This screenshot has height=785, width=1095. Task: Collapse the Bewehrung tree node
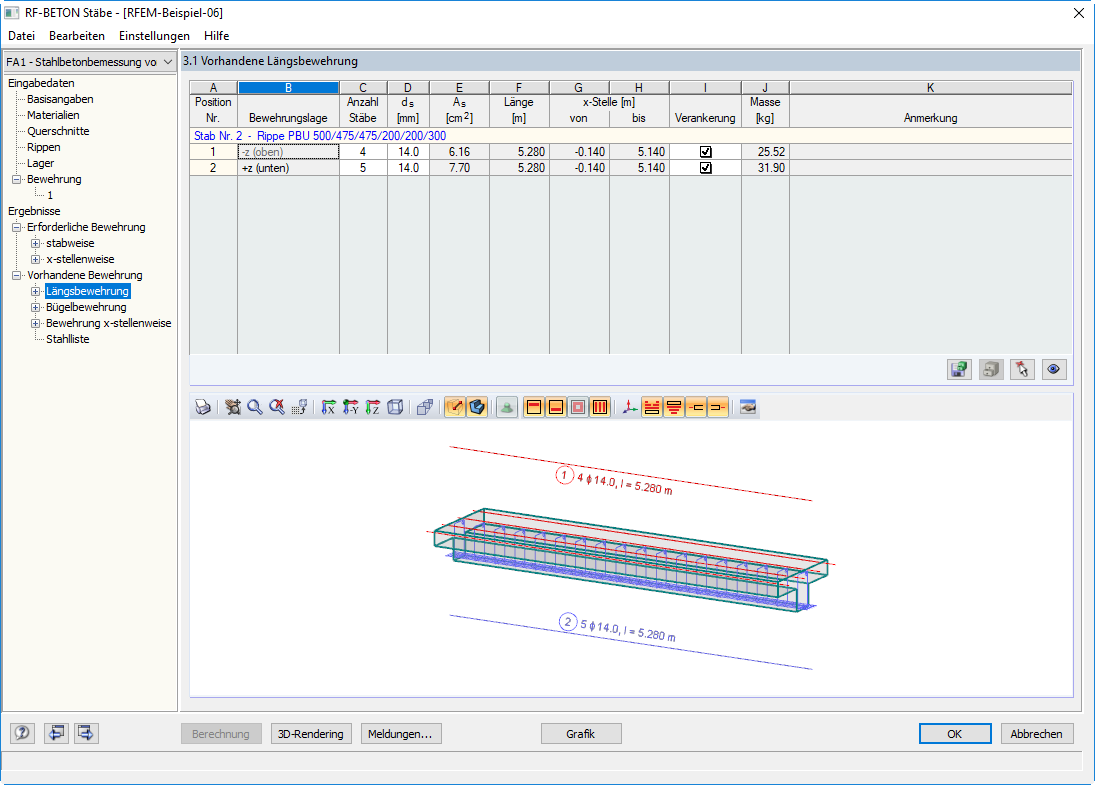16,179
